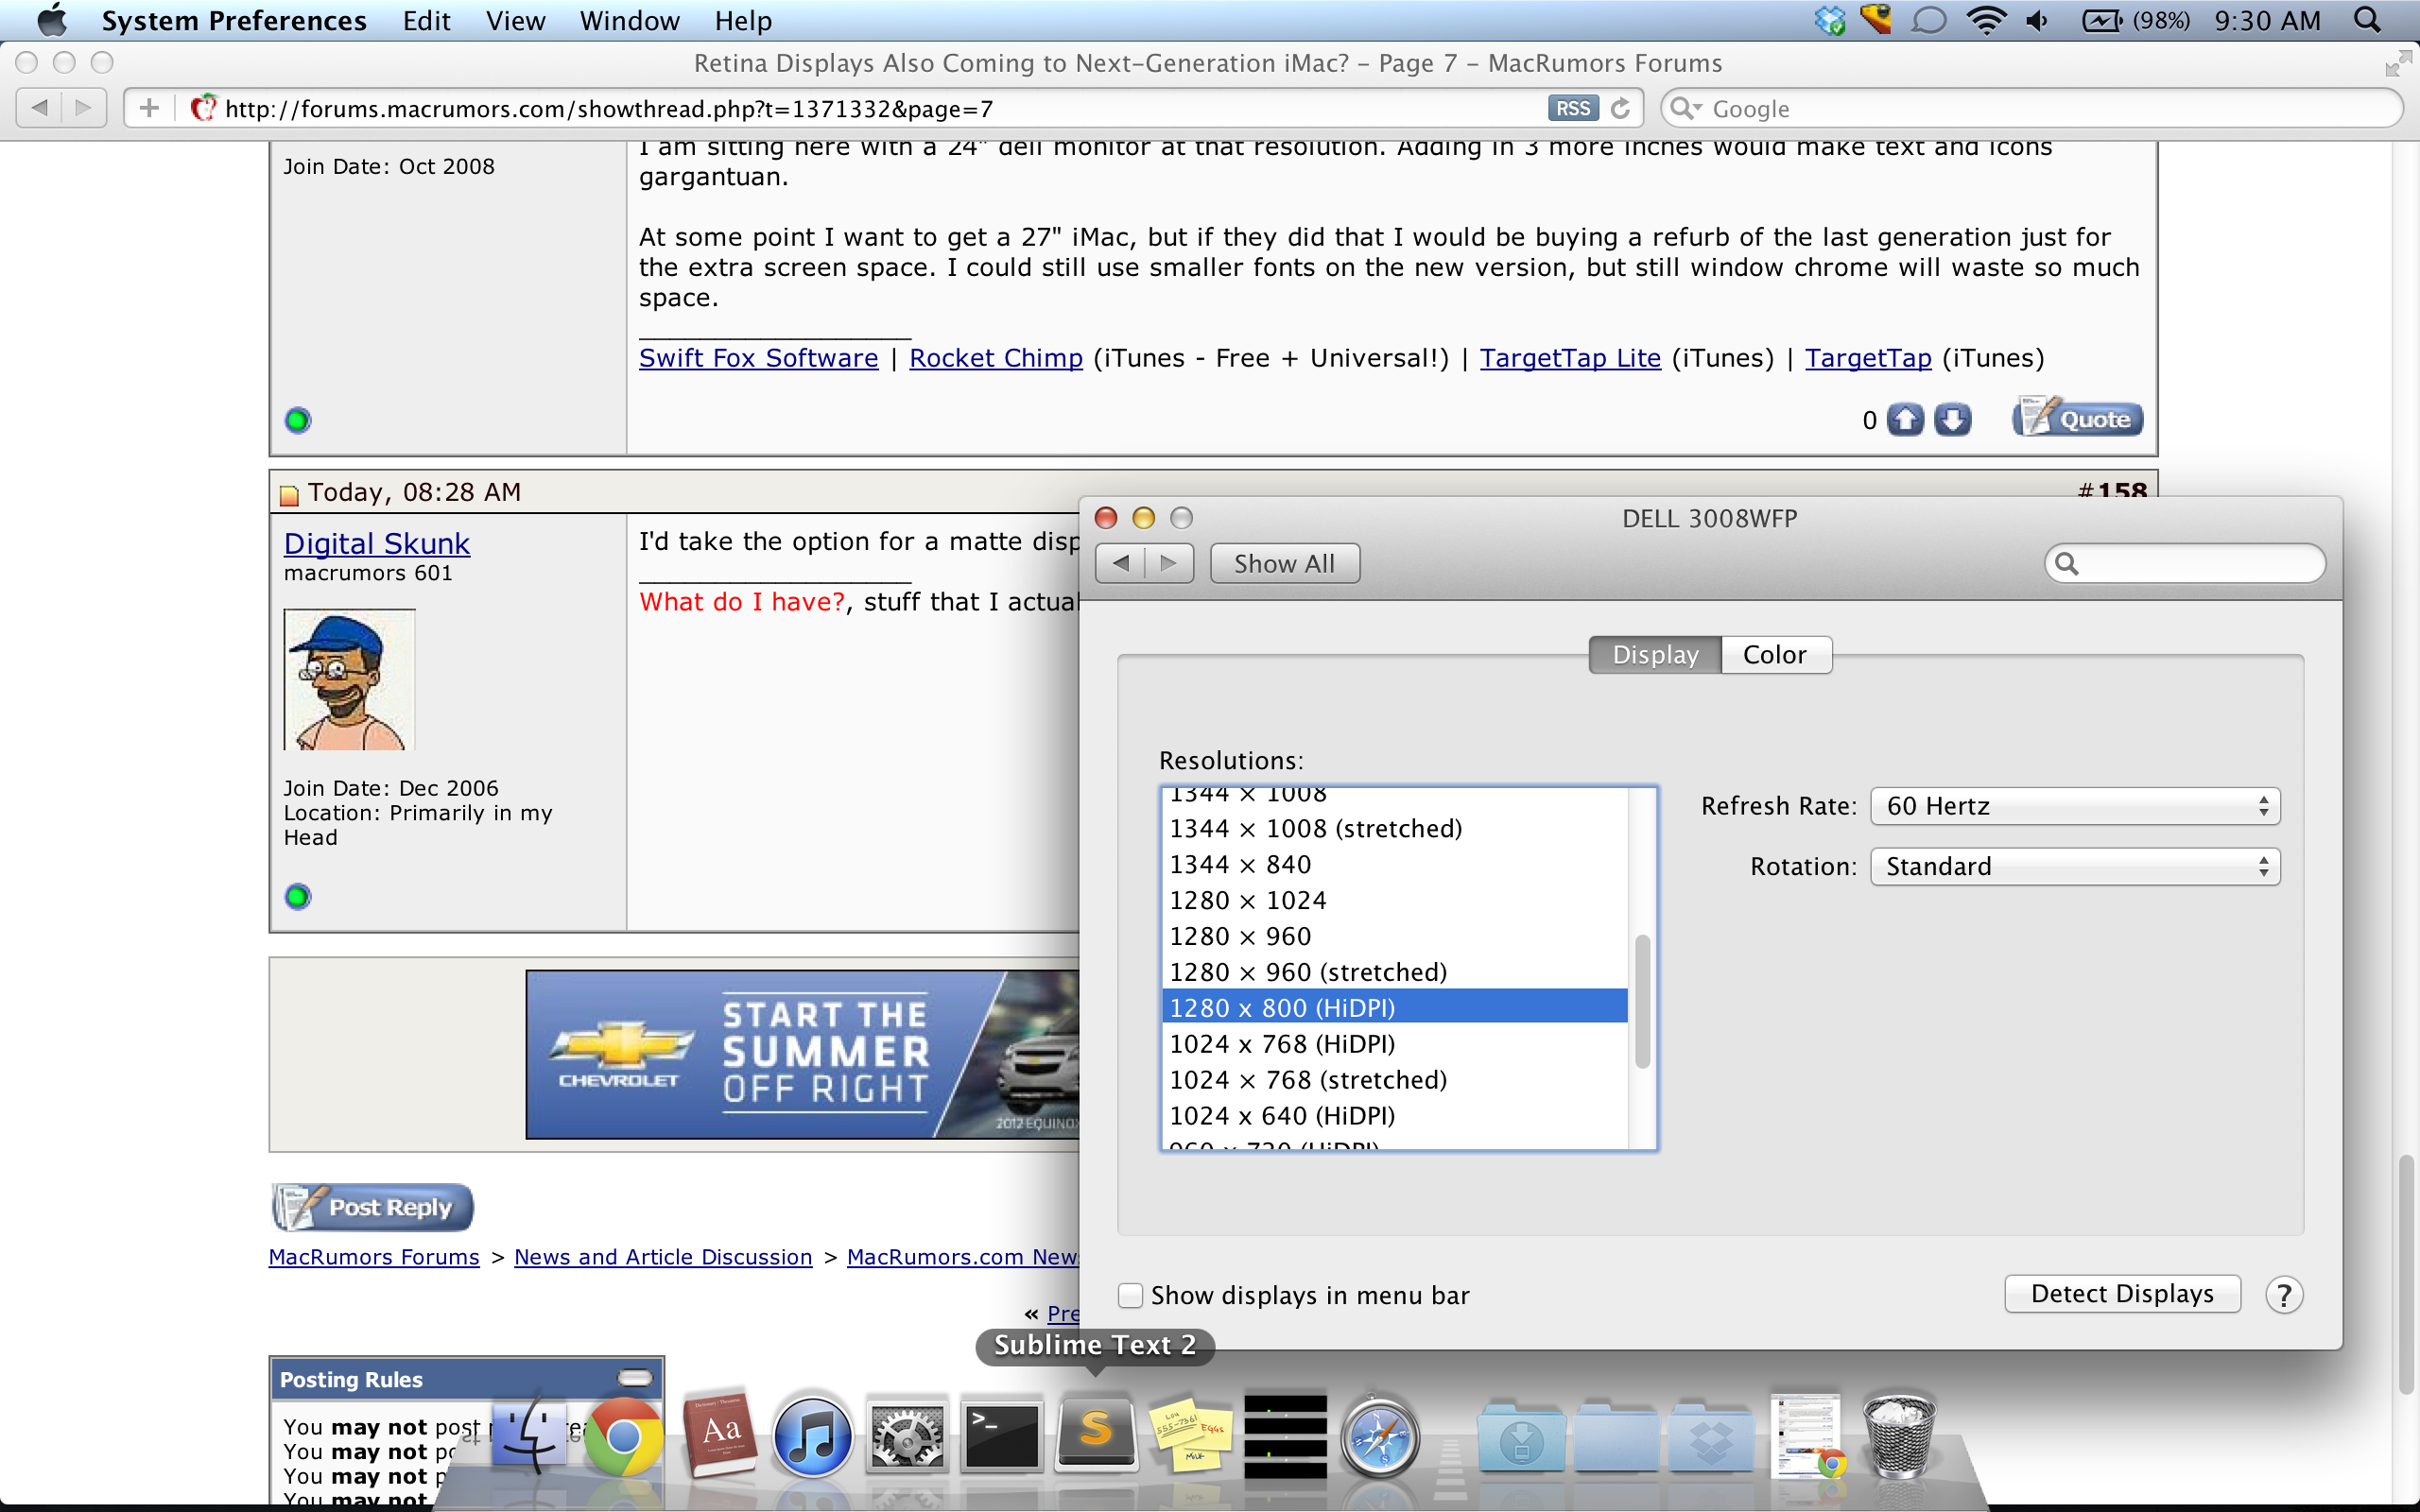Click the Safari compass dock icon
Screen dimensions: 2420x1512
click(x=1379, y=1437)
